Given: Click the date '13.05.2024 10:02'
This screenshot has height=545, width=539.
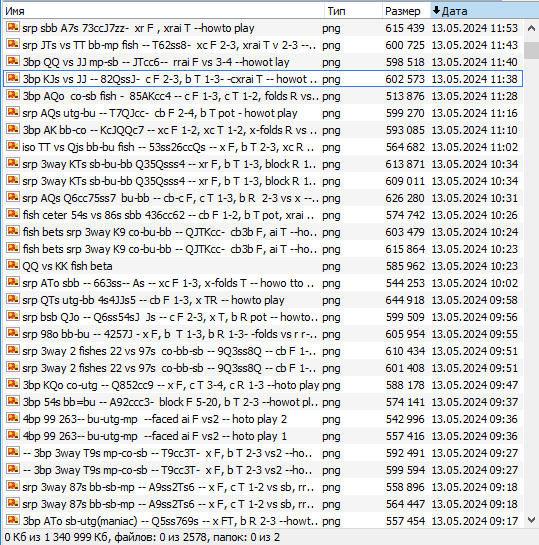Looking at the screenshot, I should 475,283.
